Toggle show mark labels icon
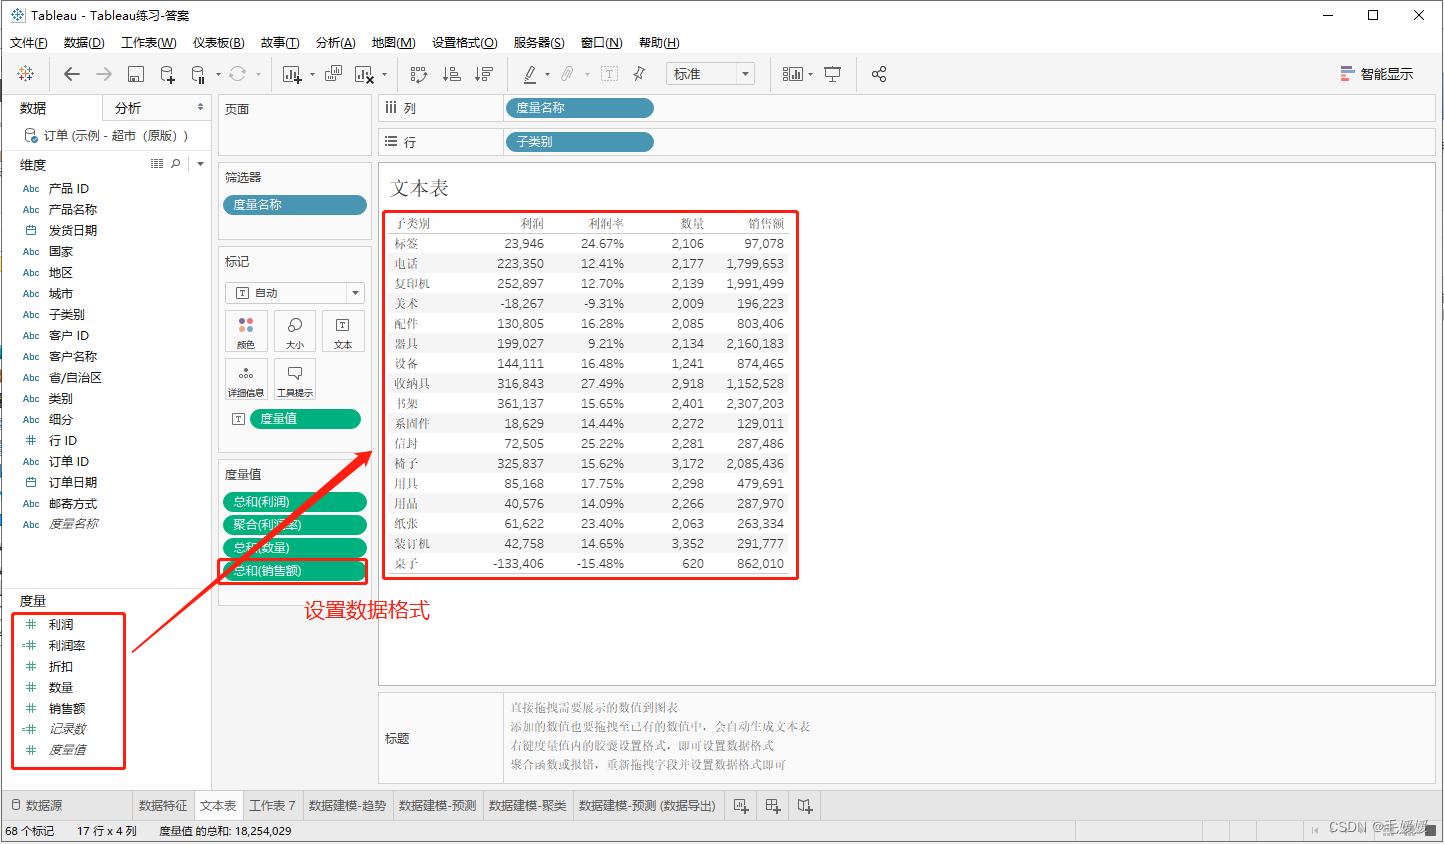The image size is (1444, 844). pos(609,74)
